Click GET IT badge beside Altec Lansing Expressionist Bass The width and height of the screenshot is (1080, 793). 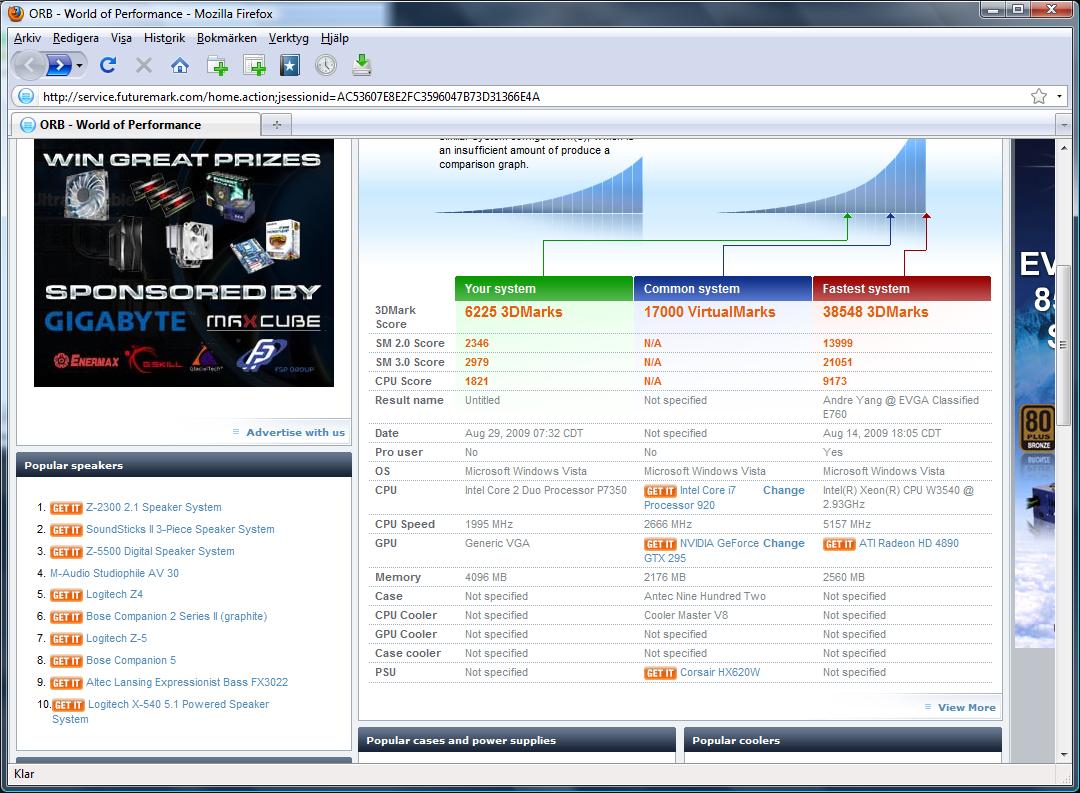tap(66, 683)
